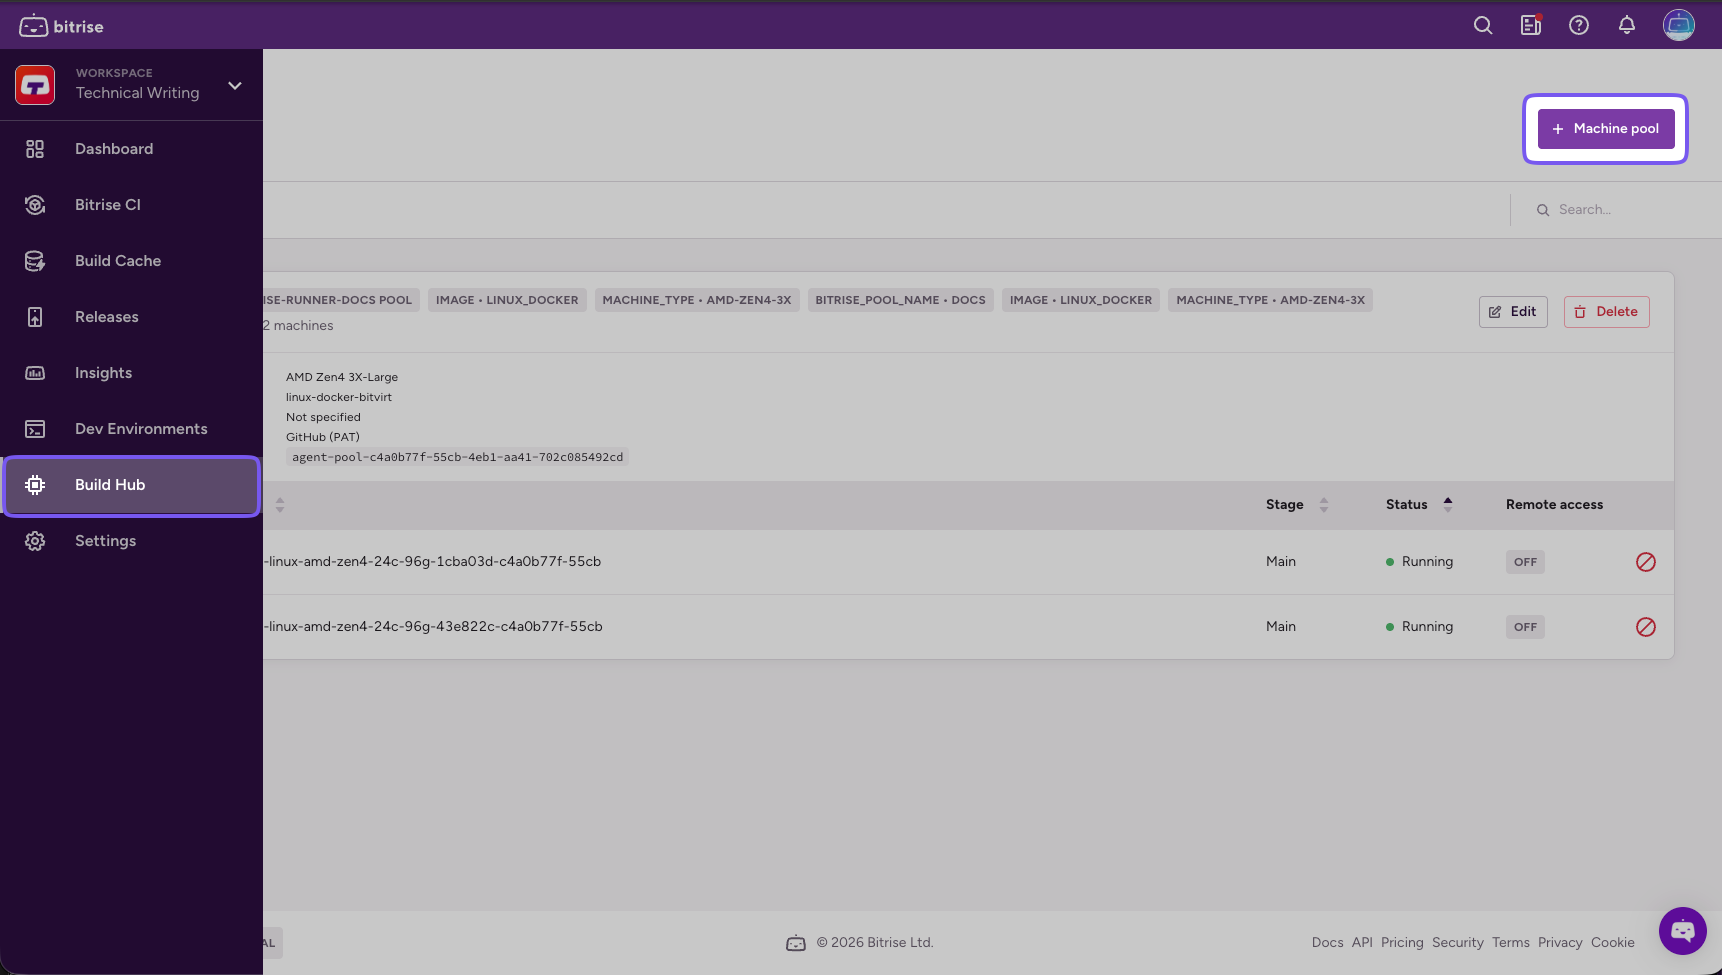The height and width of the screenshot is (975, 1722).
Task: Open Bitrise CI from sidebar
Action: click(x=131, y=205)
